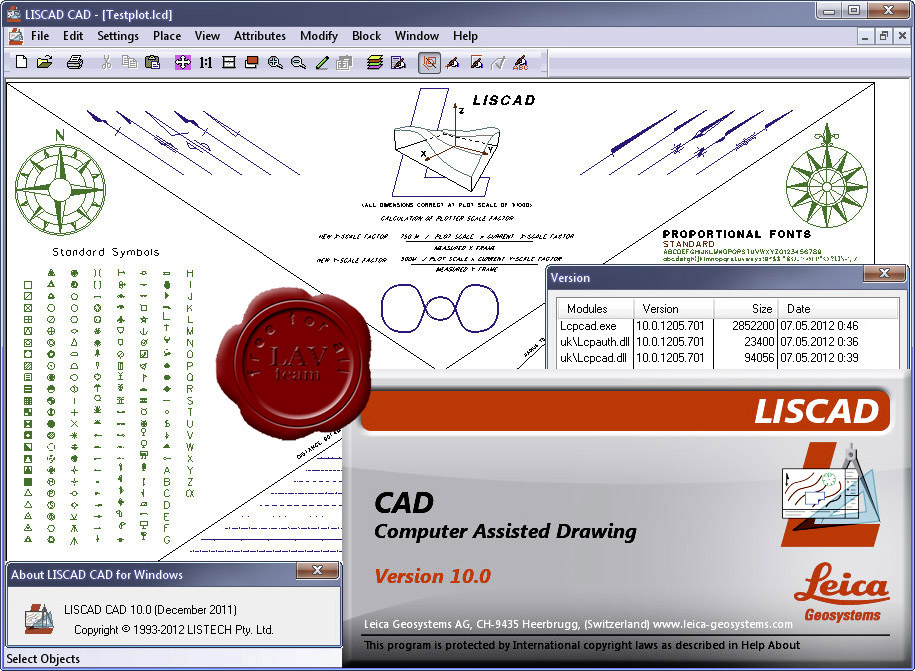Click the Zoom In magnifier
The image size is (915, 671).
coord(275,62)
